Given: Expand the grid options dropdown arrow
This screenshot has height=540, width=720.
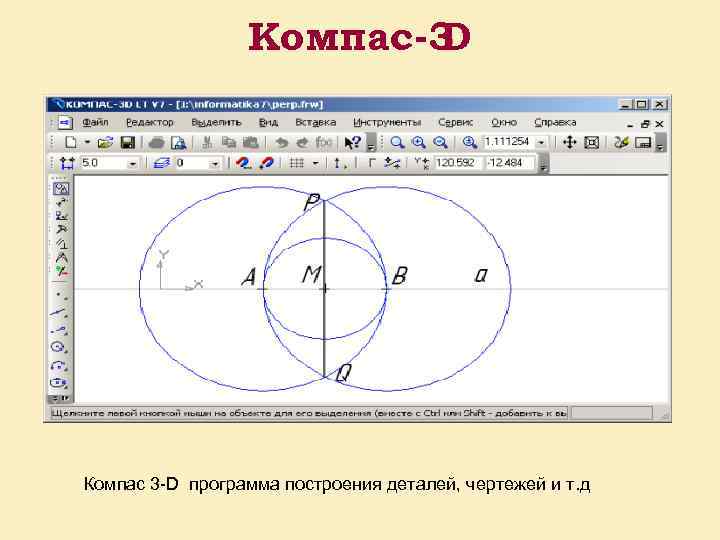Looking at the screenshot, I should coord(315,163).
